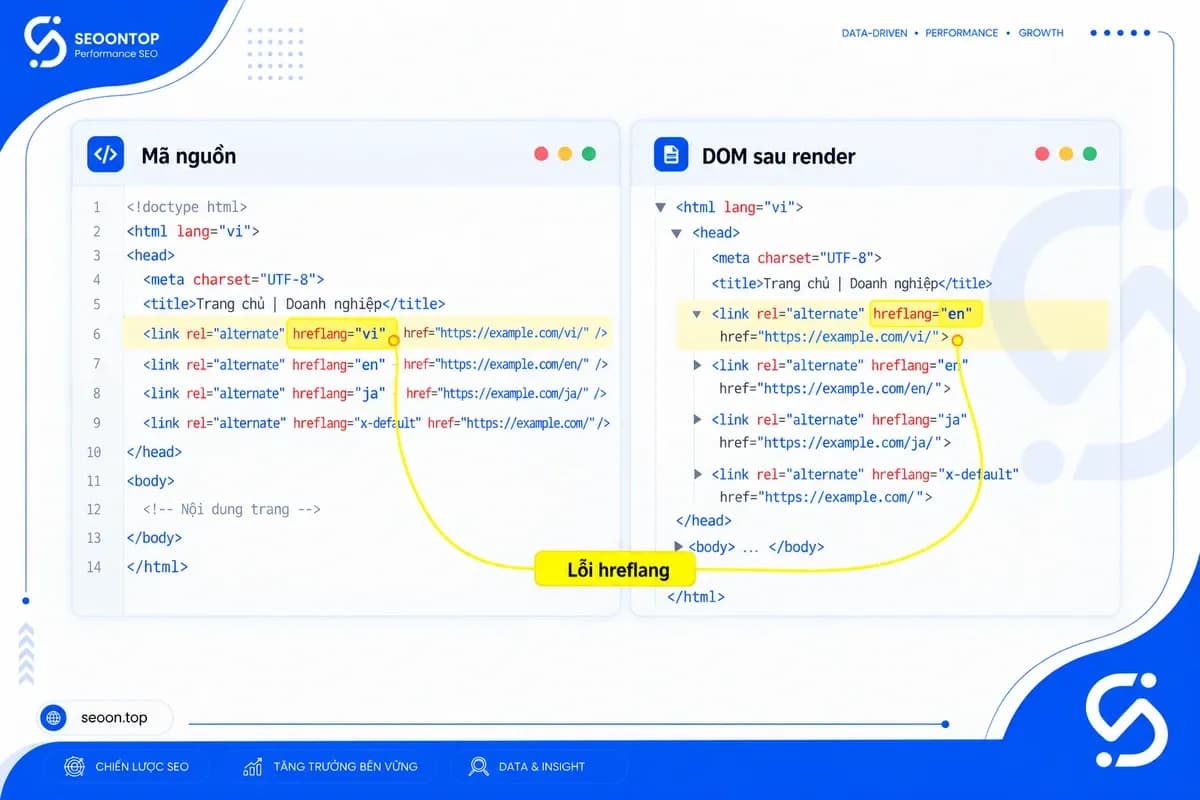Screen dimensions: 1200x800
Task: Click the Performance SEO tagline under SEOONTOP
Action: 117,54
